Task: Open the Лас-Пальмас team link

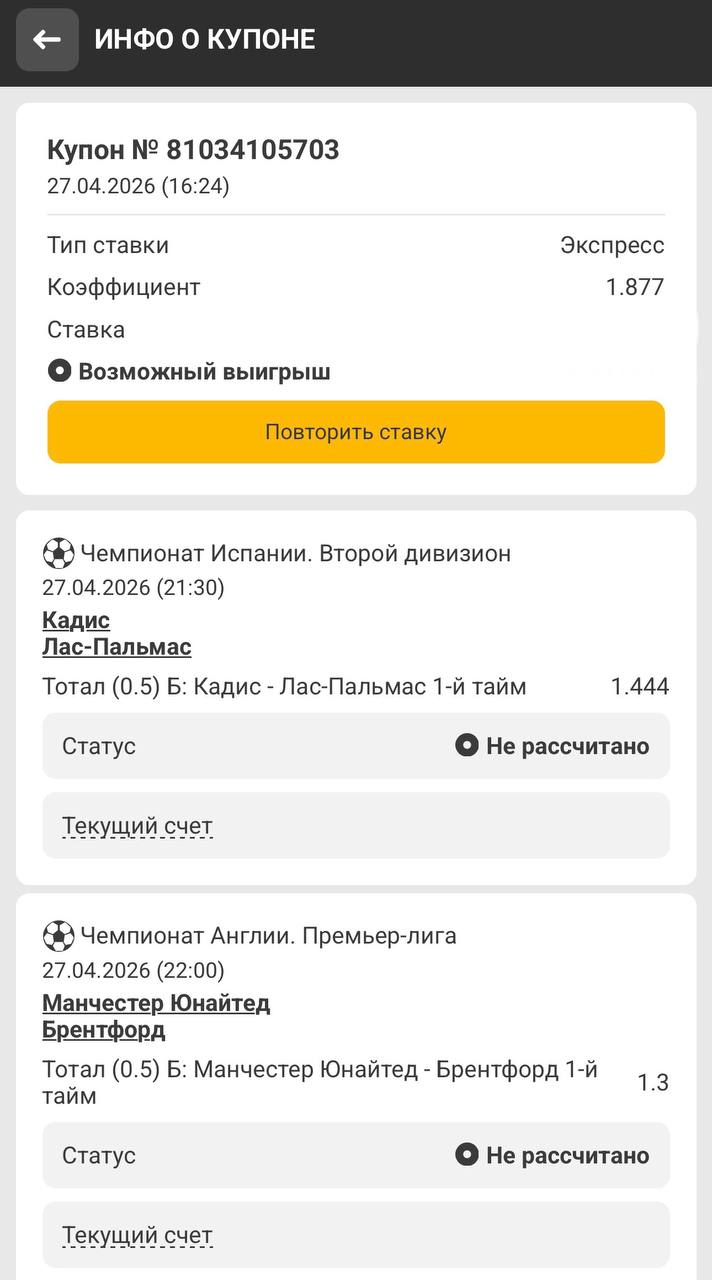Action: point(116,647)
